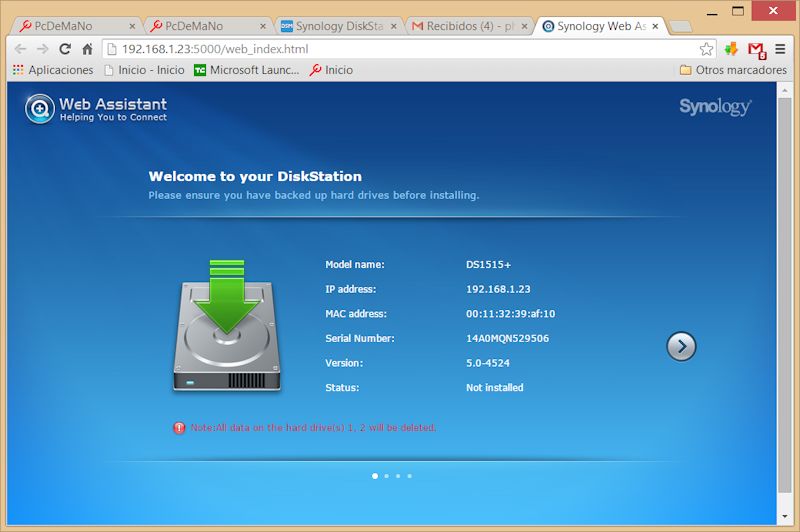Click the red warning icon beside Note
The image size is (800, 532).
click(179, 427)
